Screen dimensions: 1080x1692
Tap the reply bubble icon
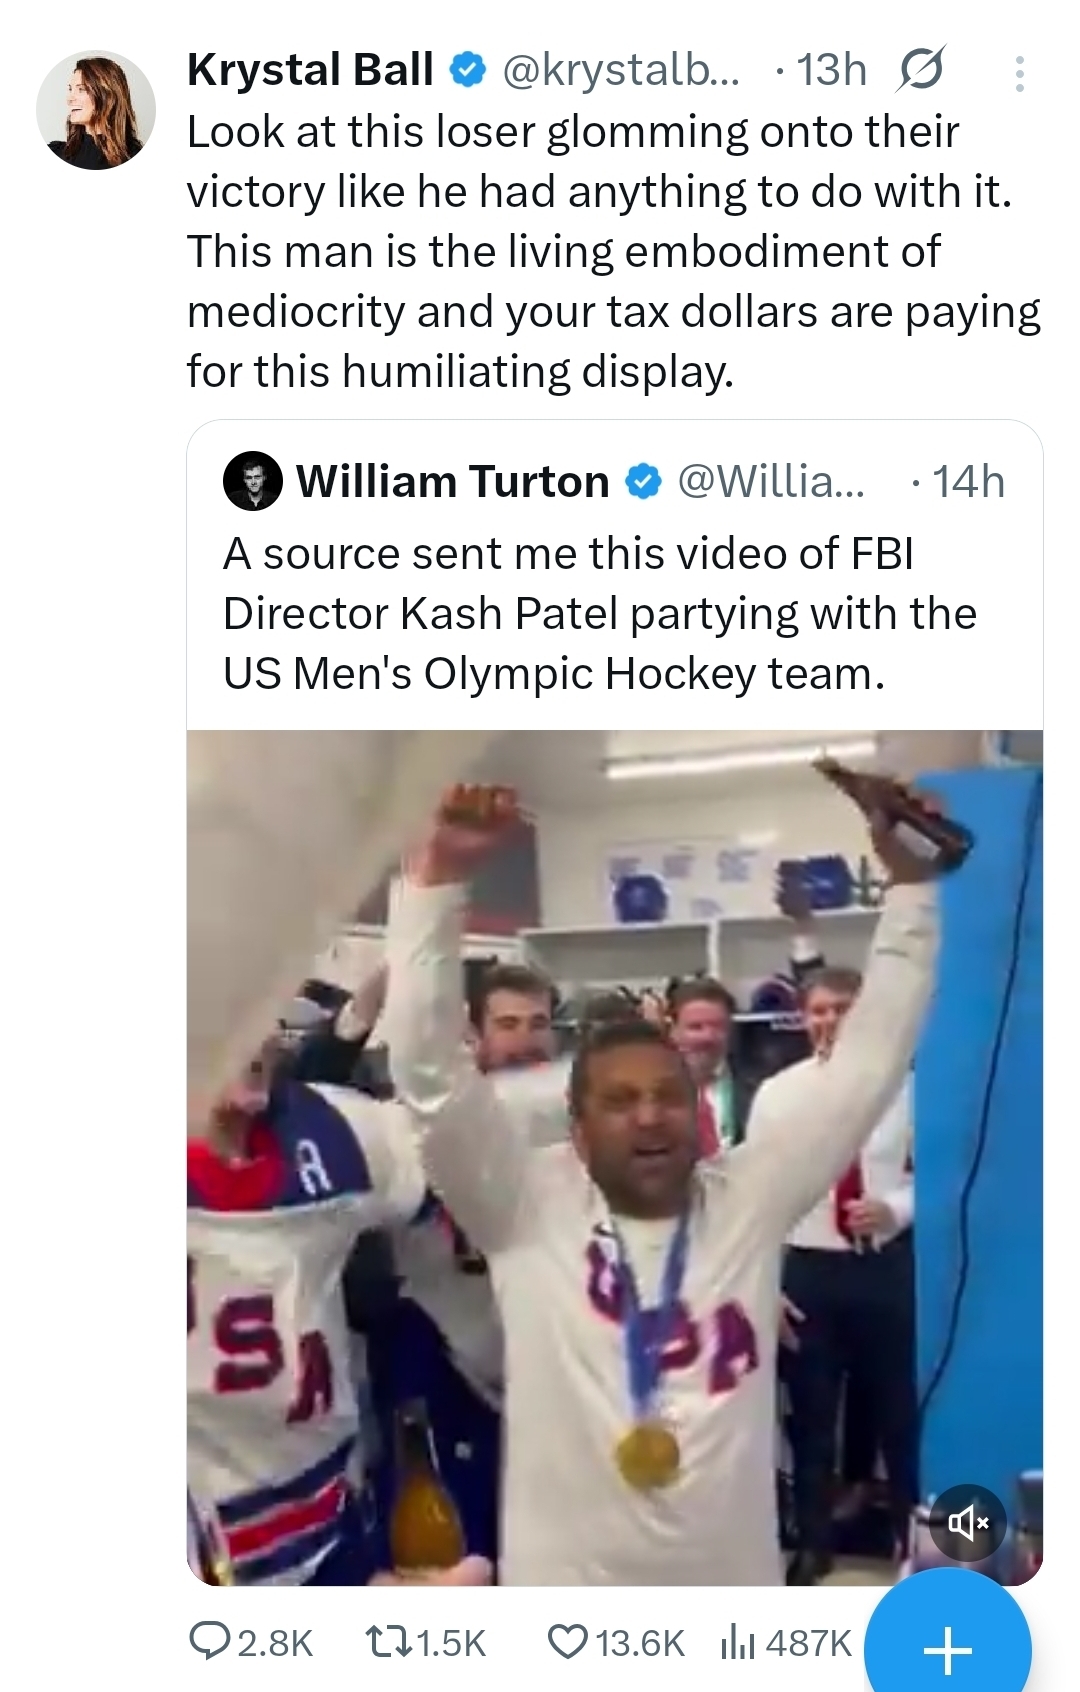[210, 1642]
